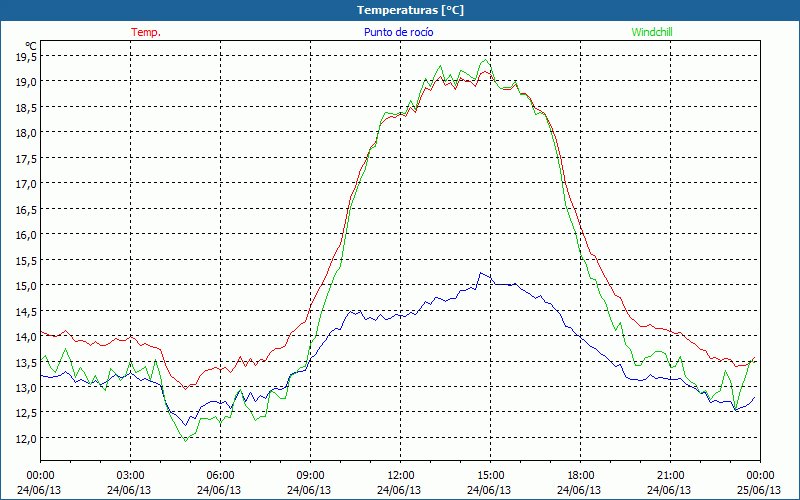The image size is (800, 500).
Task: Click the 21:00 time axis label
Action: (x=670, y=476)
